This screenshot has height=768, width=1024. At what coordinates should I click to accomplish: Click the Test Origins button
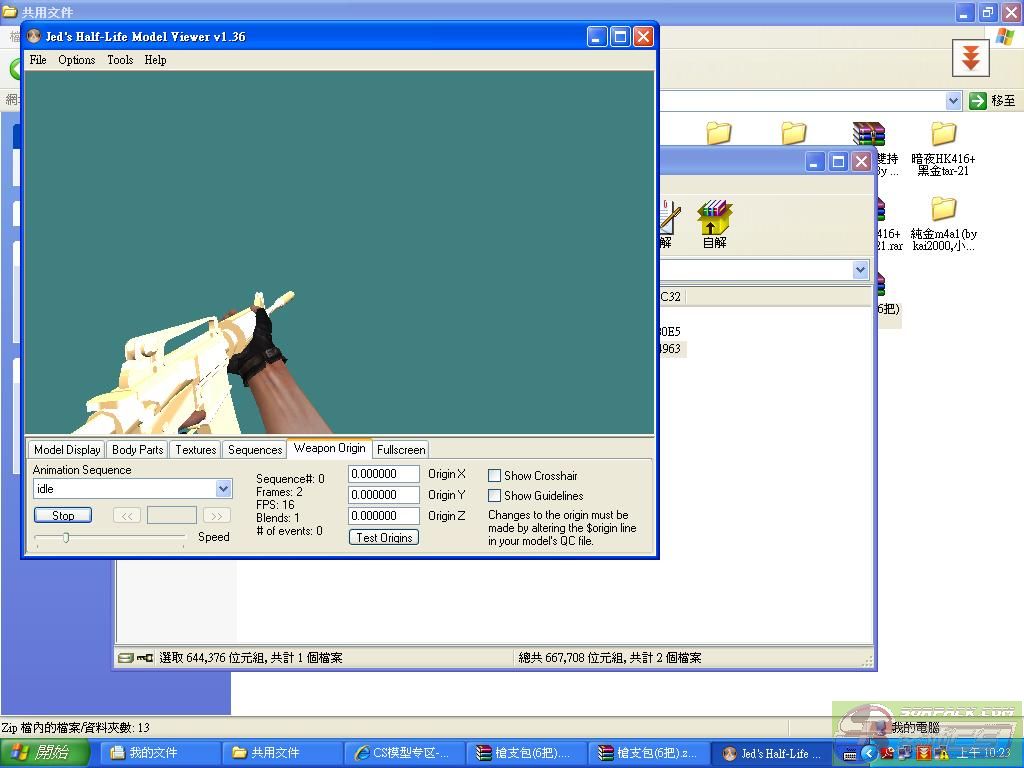click(x=384, y=538)
